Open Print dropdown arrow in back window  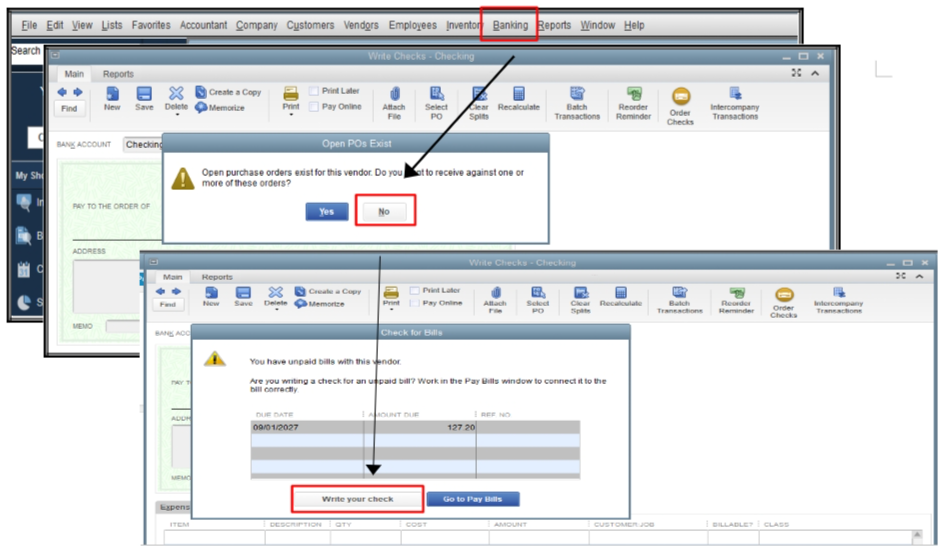pyautogui.click(x=291, y=115)
